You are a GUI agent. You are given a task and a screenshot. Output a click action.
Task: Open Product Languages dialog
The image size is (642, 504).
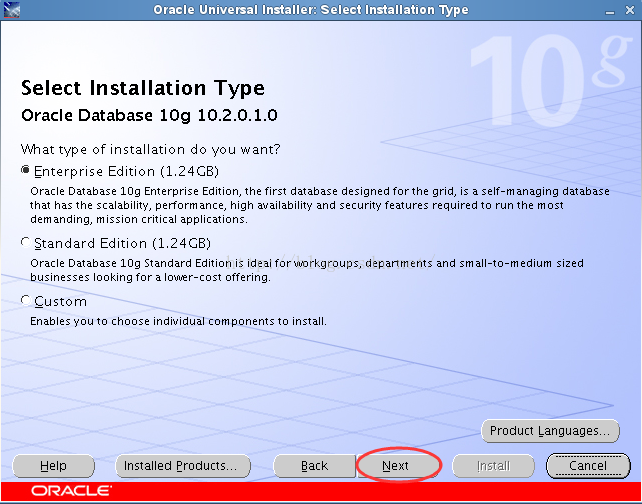coord(550,431)
